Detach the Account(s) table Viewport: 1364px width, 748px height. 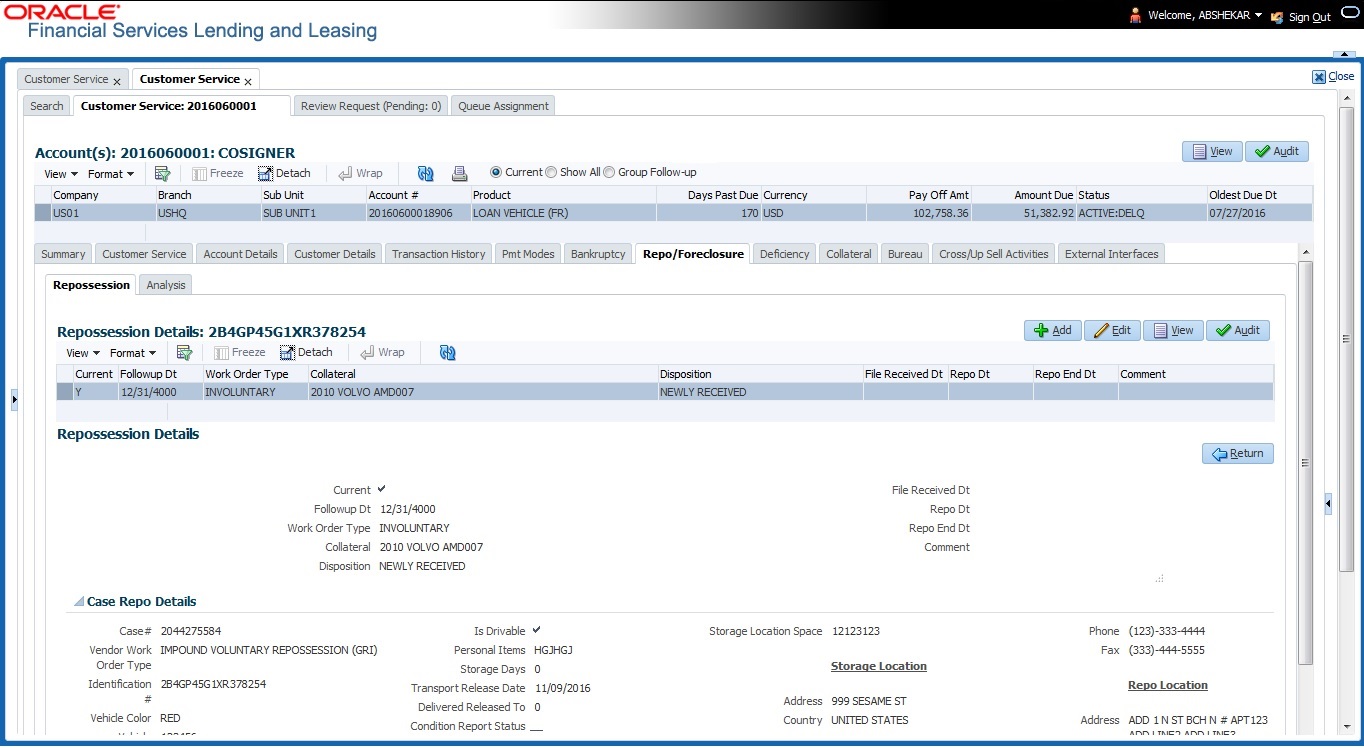point(284,173)
